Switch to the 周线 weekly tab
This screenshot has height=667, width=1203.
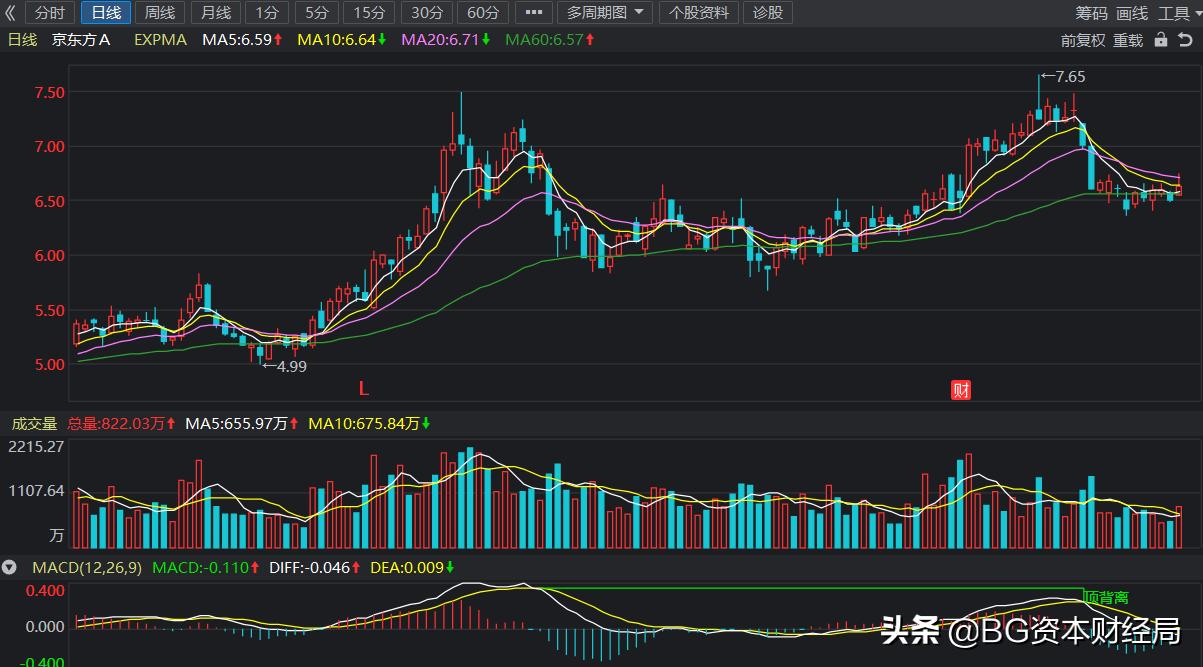pyautogui.click(x=158, y=13)
